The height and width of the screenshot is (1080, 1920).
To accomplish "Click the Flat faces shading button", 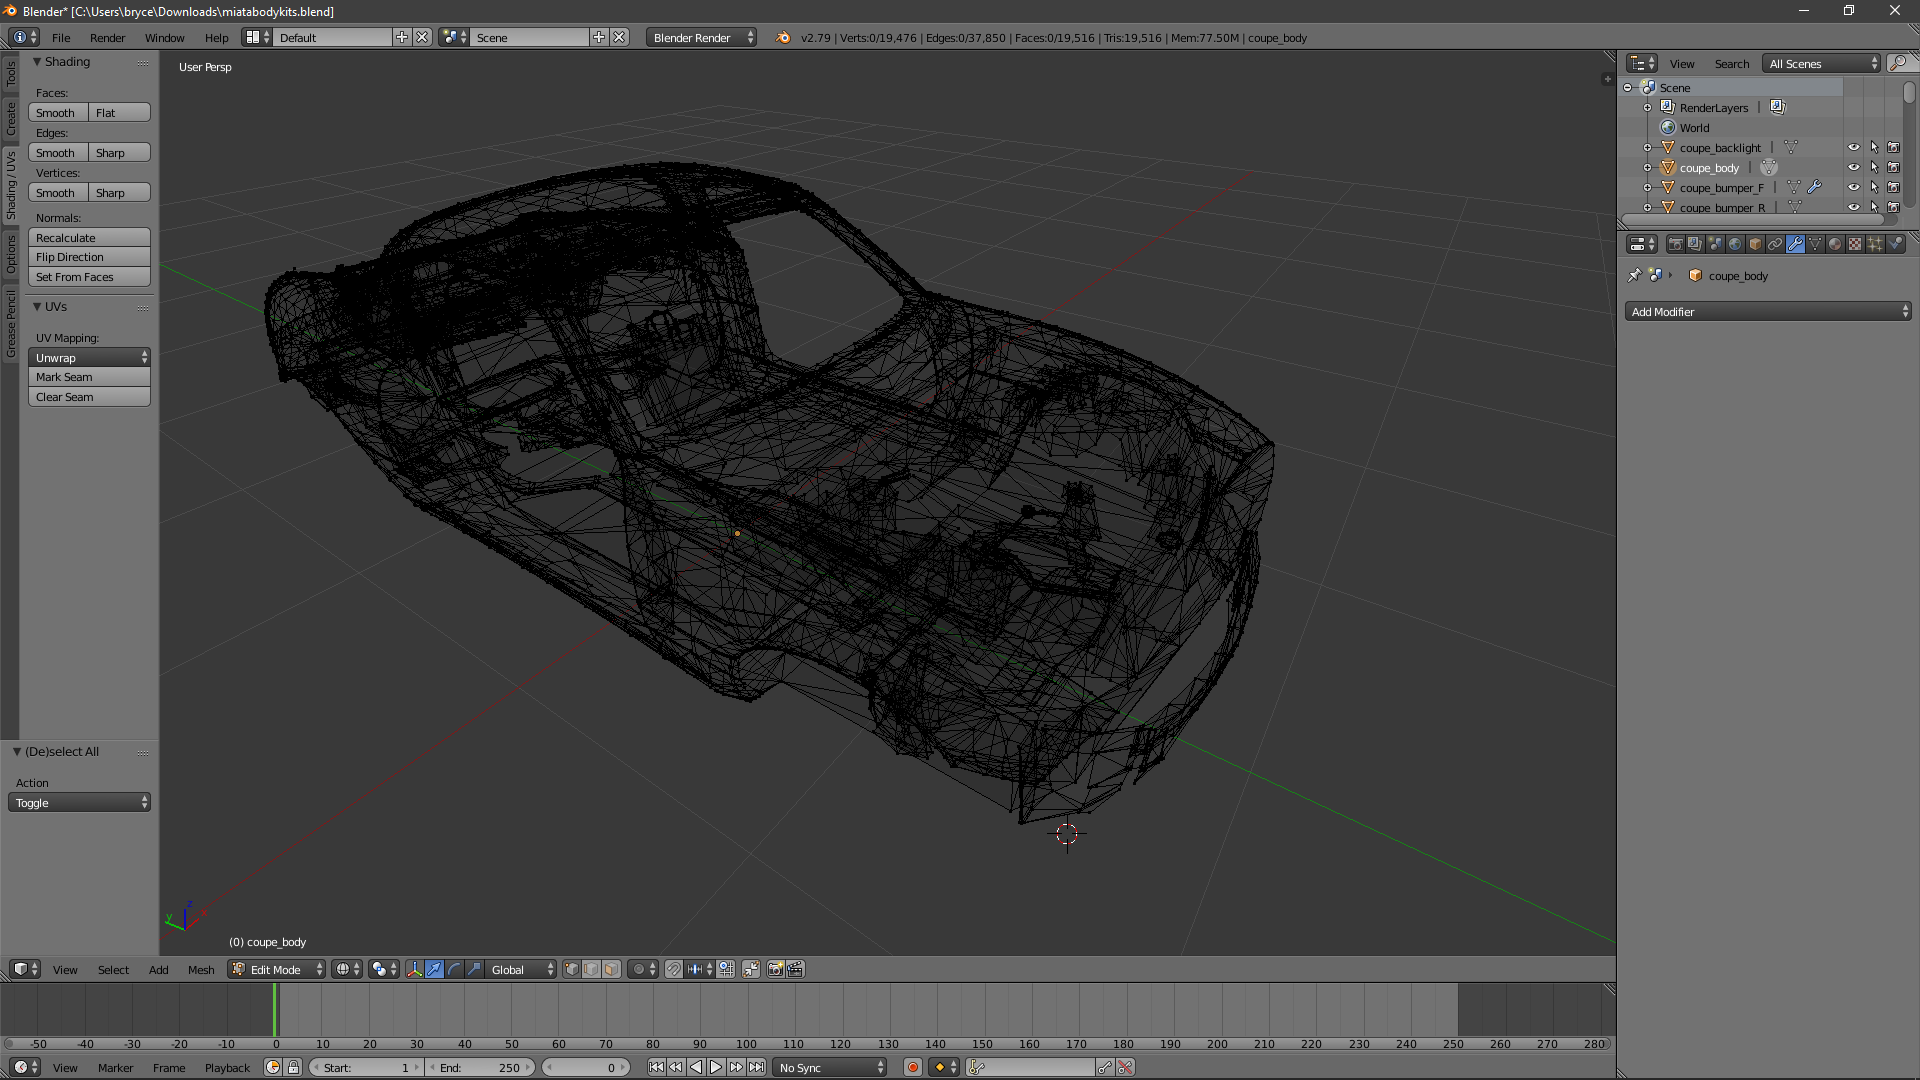I will [120, 113].
